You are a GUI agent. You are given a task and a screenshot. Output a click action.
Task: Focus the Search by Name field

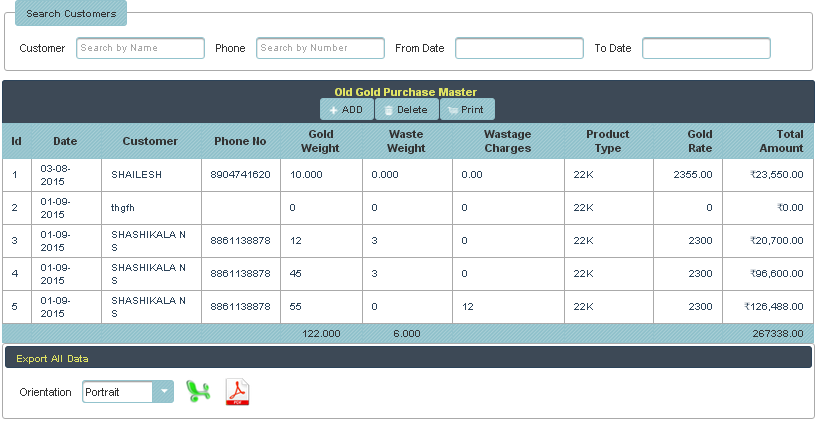tap(140, 48)
